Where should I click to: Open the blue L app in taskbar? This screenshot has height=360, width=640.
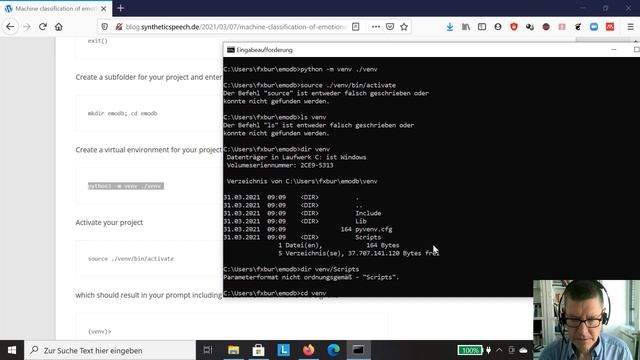[x=283, y=350]
